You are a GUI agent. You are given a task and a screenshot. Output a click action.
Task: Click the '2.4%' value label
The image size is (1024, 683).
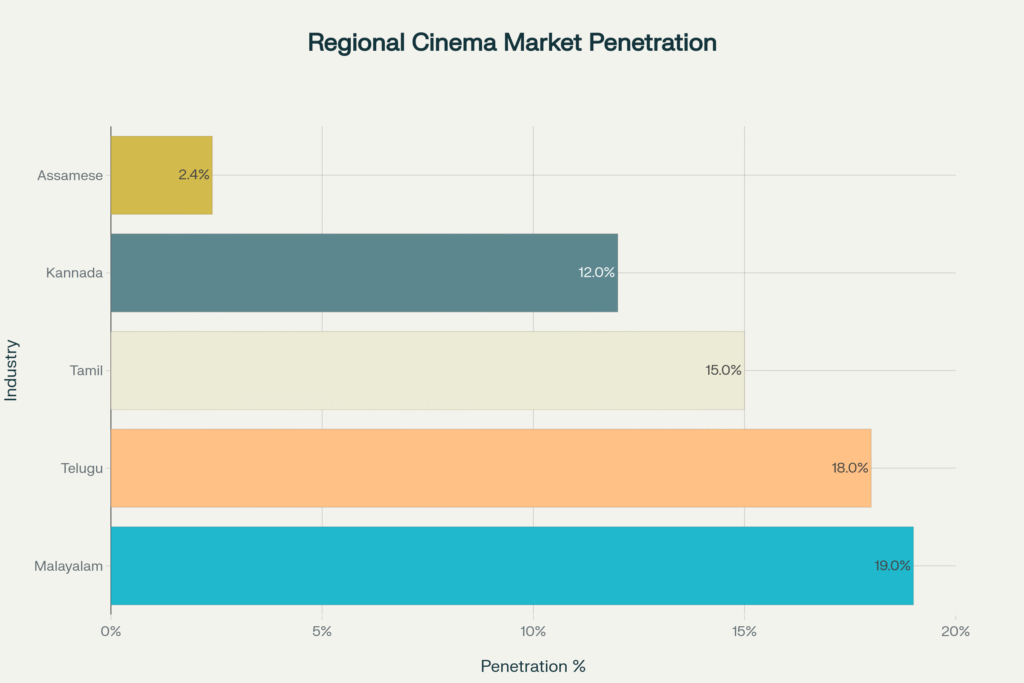194,174
